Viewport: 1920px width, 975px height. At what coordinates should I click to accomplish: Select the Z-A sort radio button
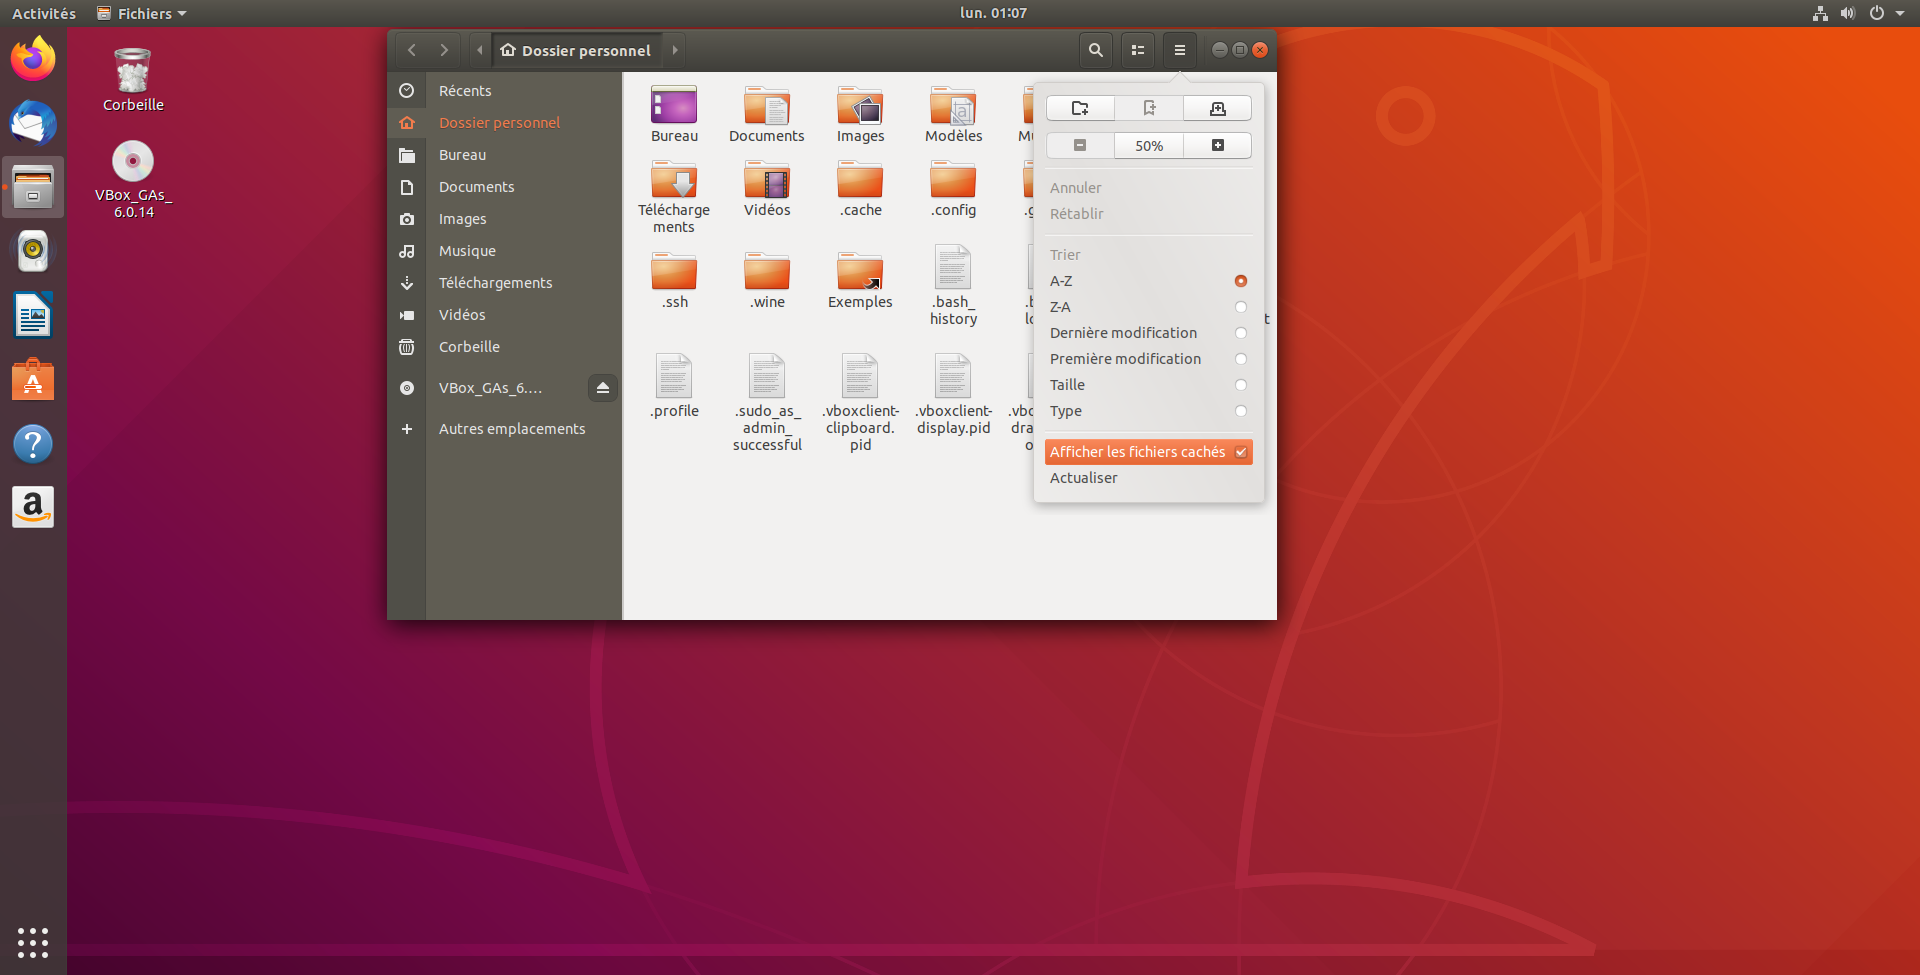click(1241, 307)
